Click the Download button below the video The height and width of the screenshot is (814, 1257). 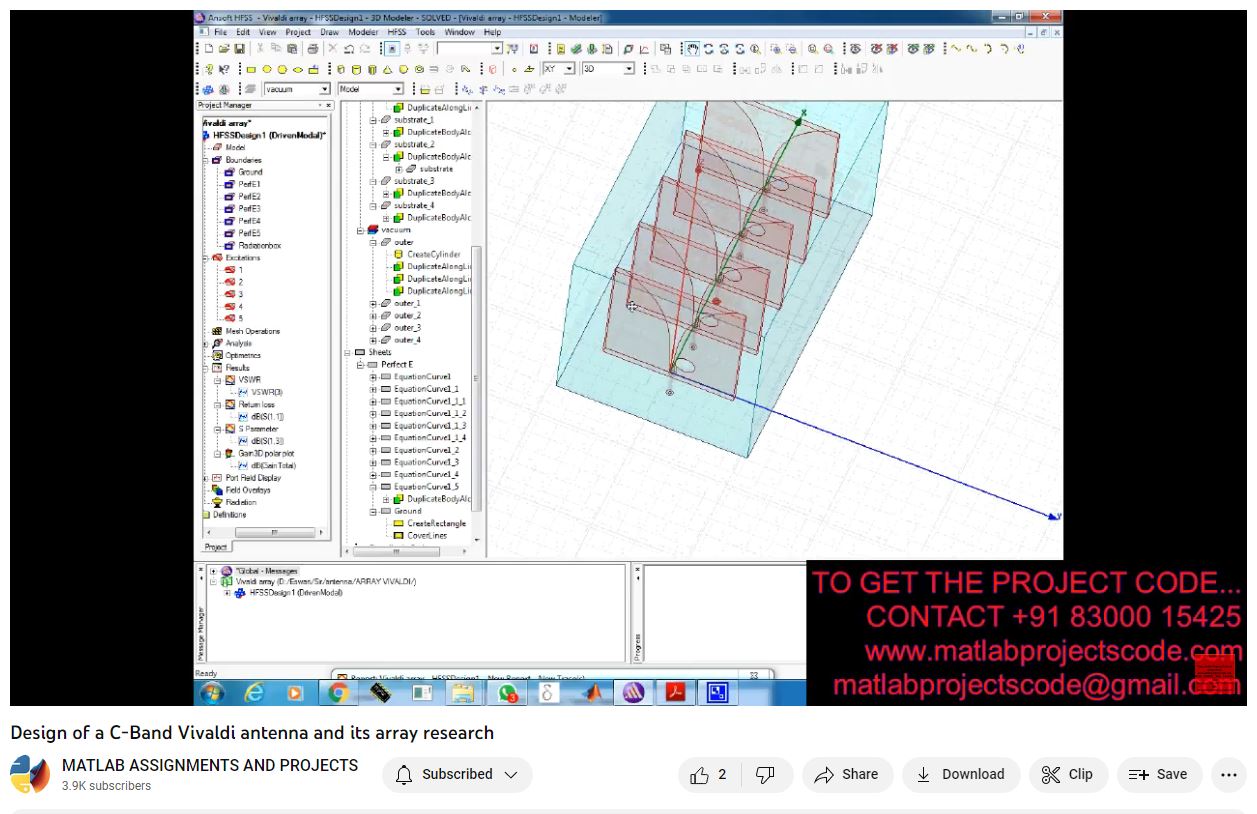[x=960, y=775]
